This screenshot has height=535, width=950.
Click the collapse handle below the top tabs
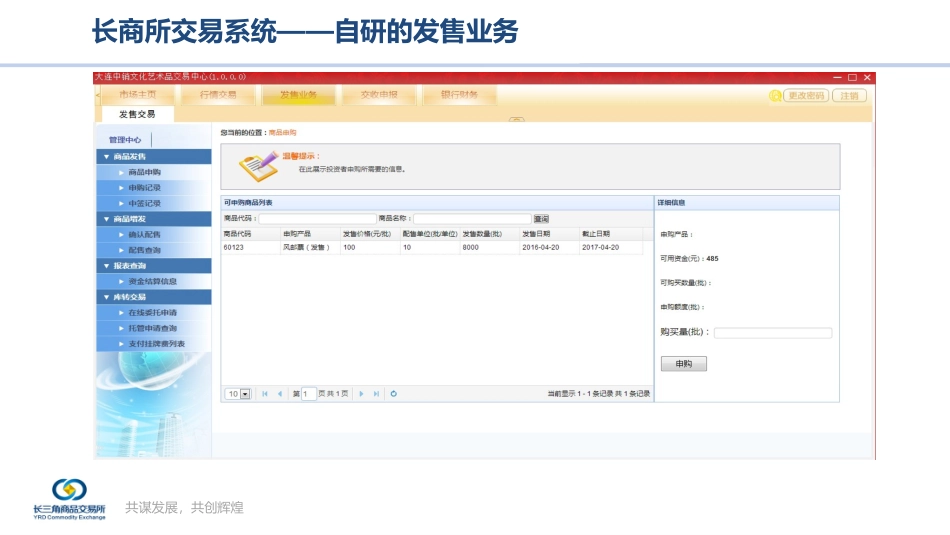pyautogui.click(x=516, y=119)
